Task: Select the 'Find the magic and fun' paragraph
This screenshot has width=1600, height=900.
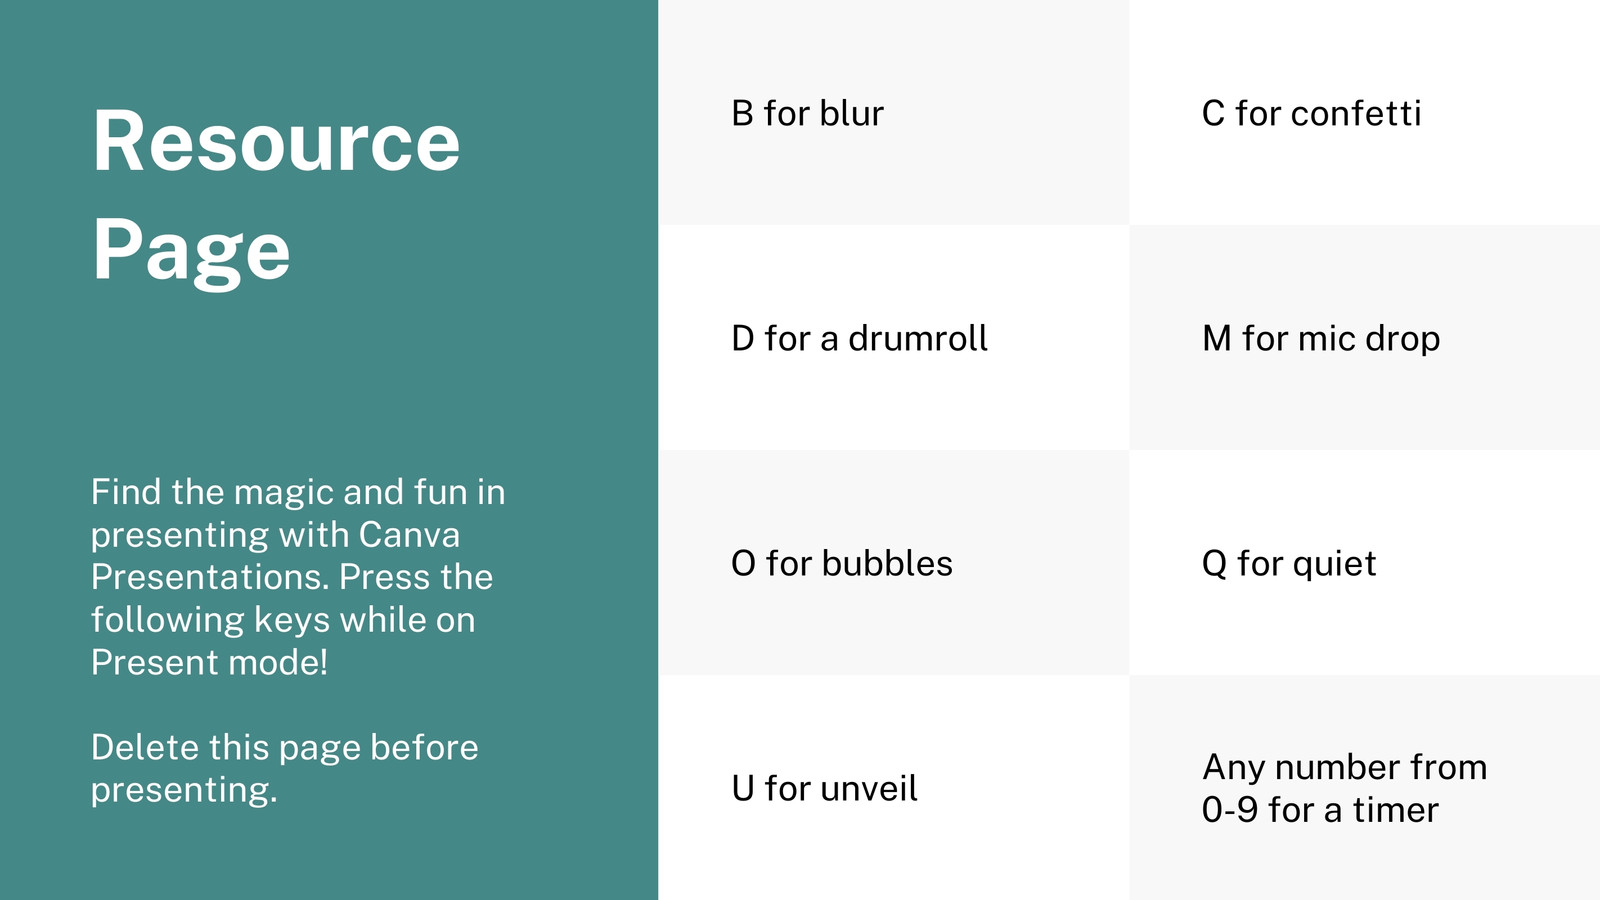Action: point(298,576)
